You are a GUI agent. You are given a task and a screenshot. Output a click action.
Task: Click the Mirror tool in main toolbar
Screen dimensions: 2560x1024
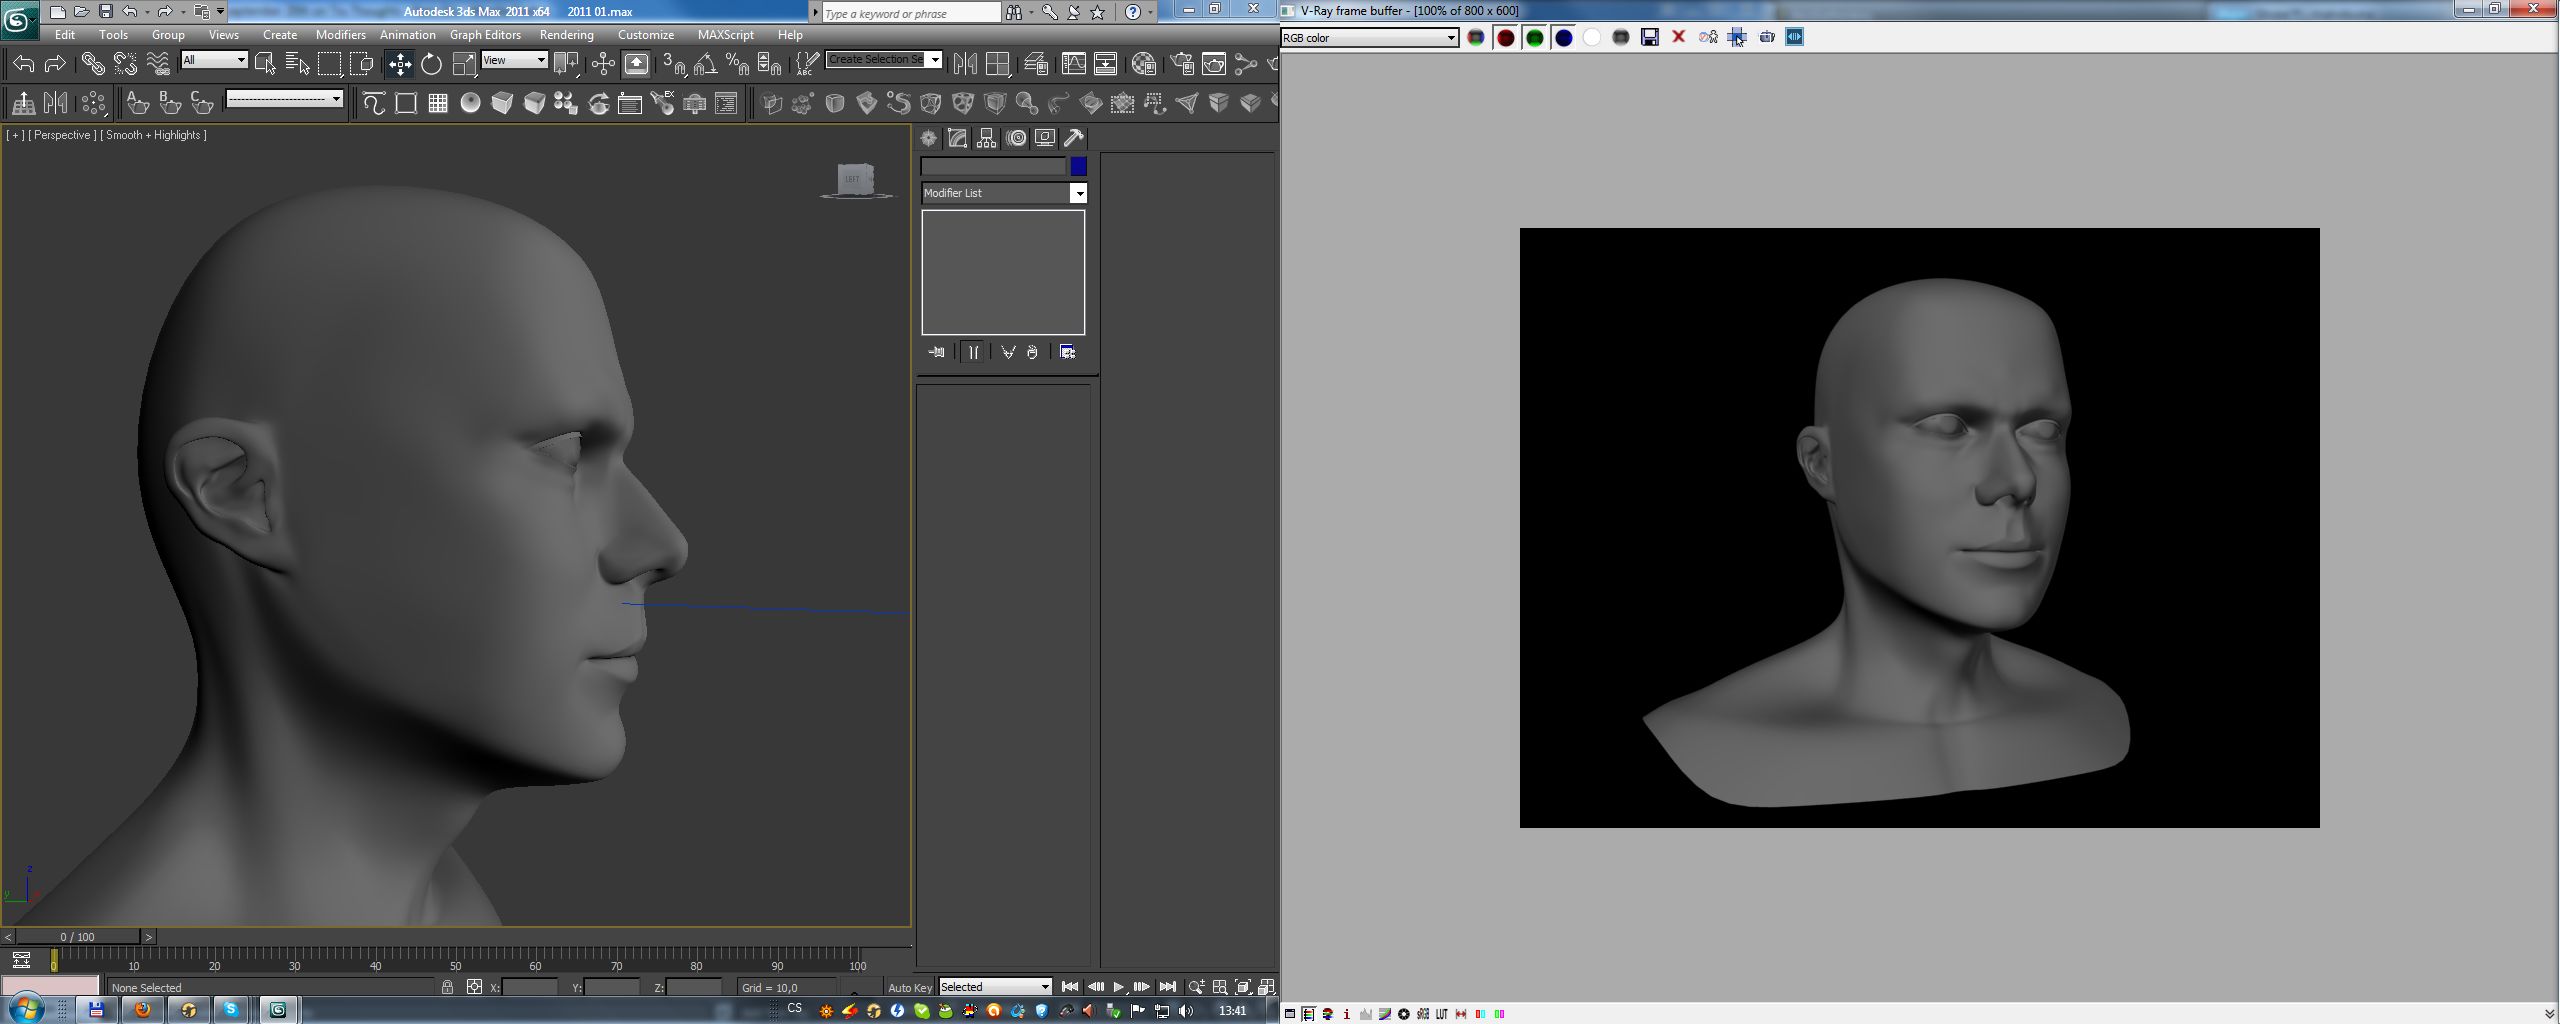click(964, 64)
